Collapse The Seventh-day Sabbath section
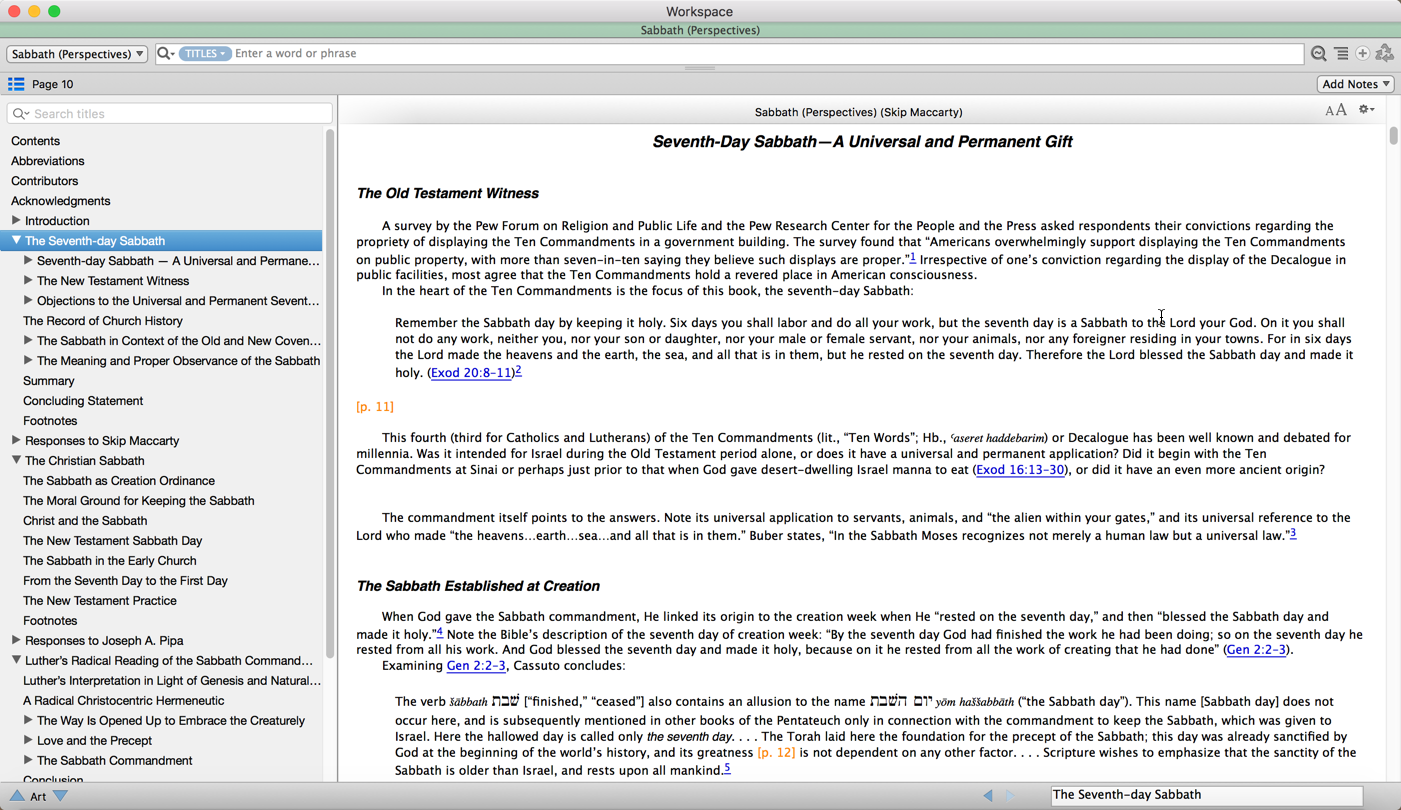The image size is (1401, 810). point(16,240)
